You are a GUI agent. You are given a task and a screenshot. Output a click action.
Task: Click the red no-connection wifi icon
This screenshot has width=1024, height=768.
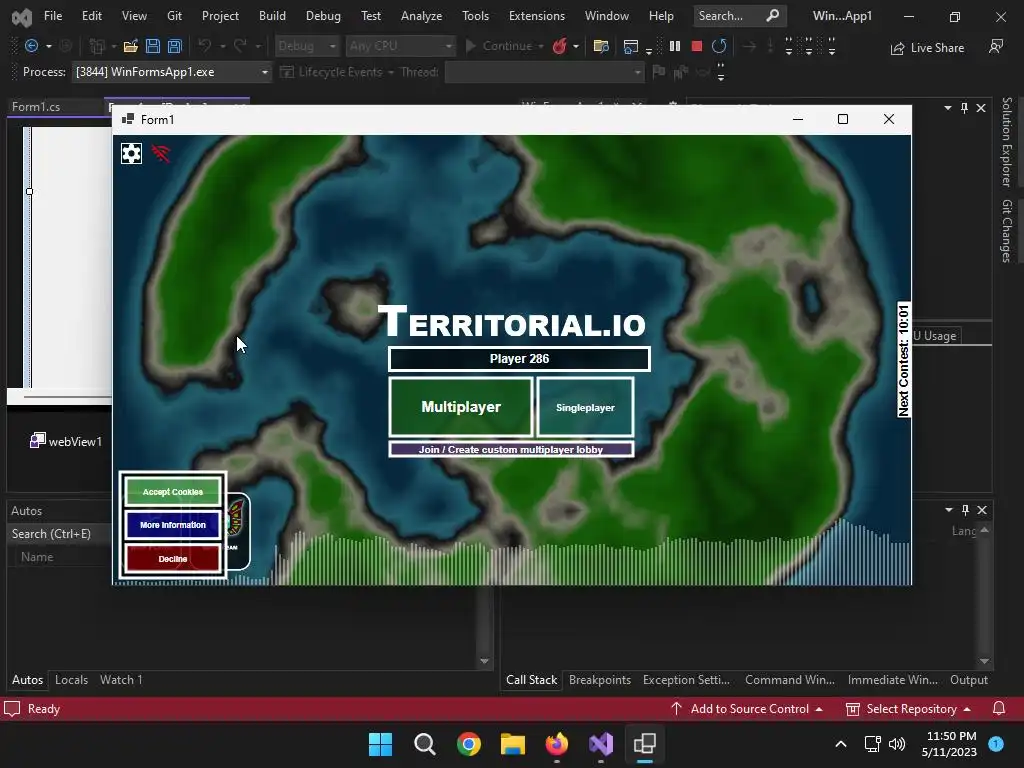coord(161,153)
